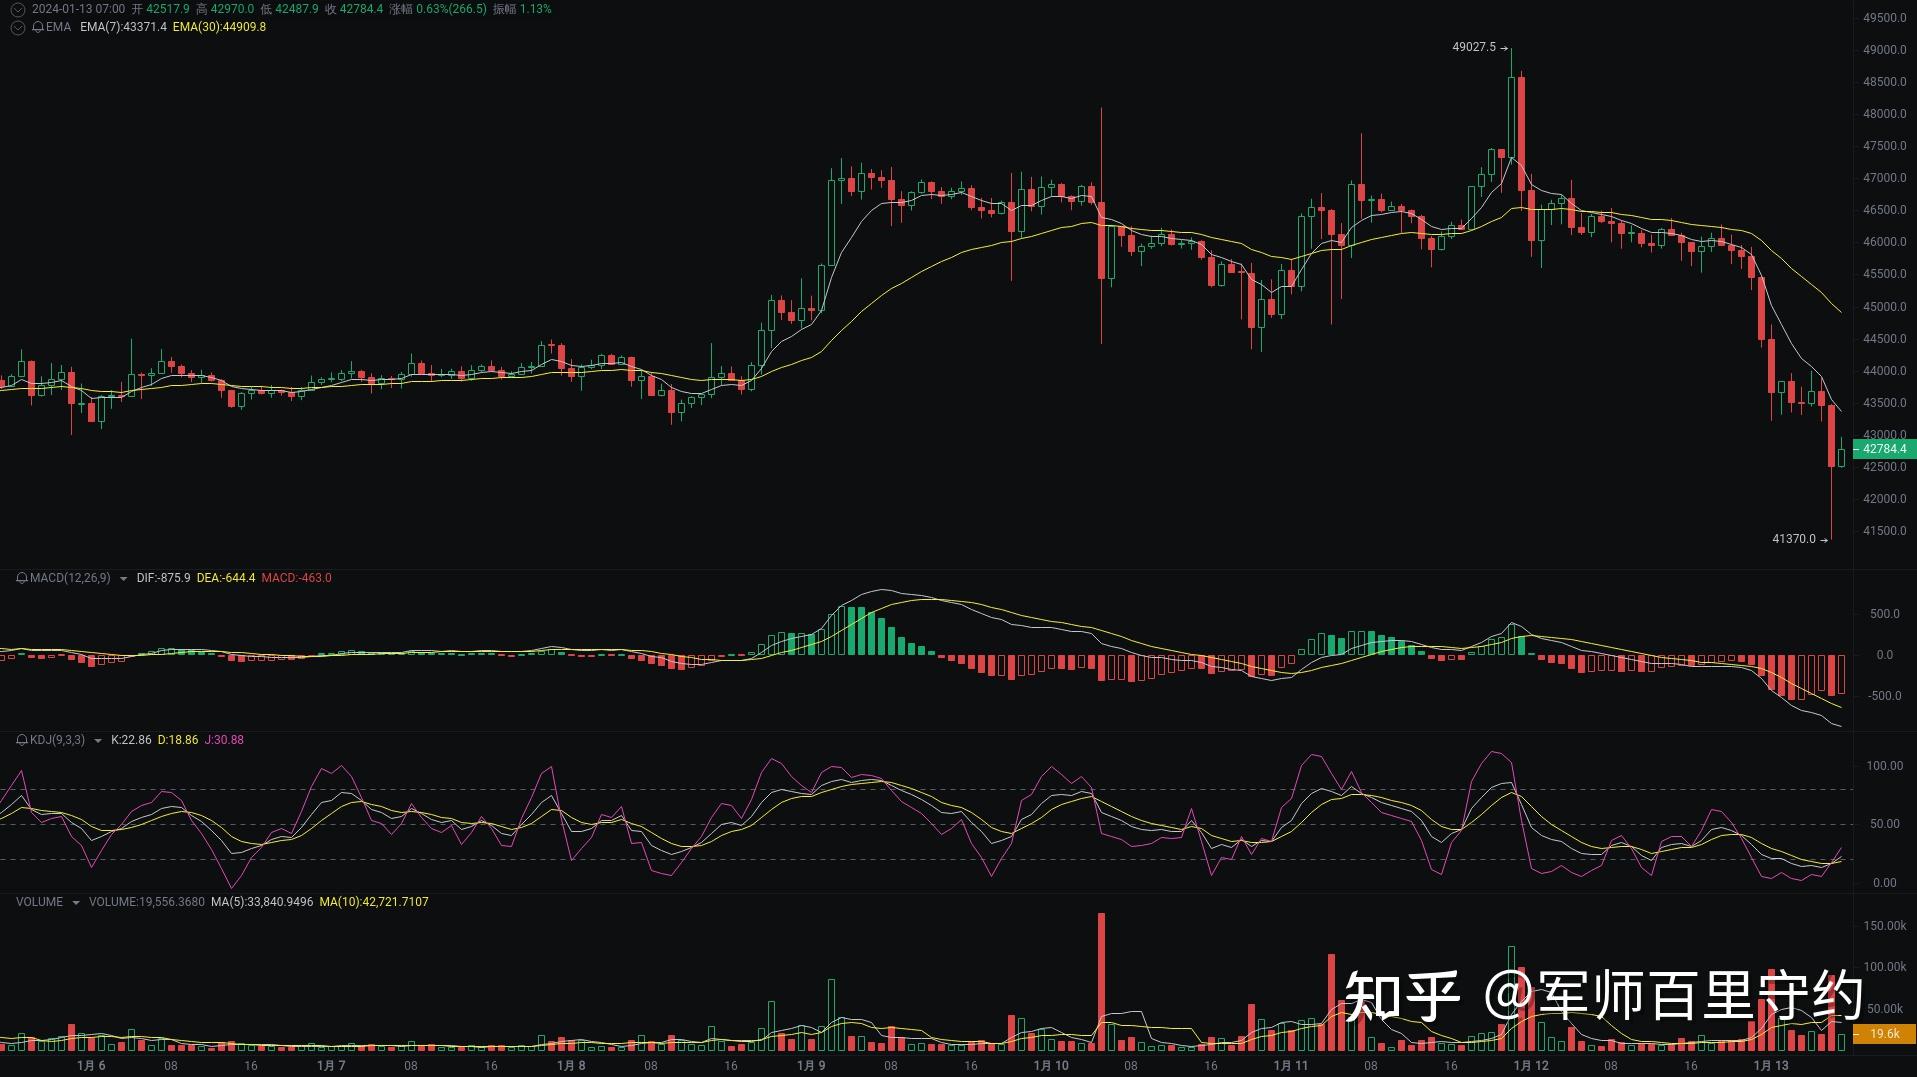The image size is (1917, 1077).
Task: Click the 150.00k volume axis label
Action: [1885, 926]
